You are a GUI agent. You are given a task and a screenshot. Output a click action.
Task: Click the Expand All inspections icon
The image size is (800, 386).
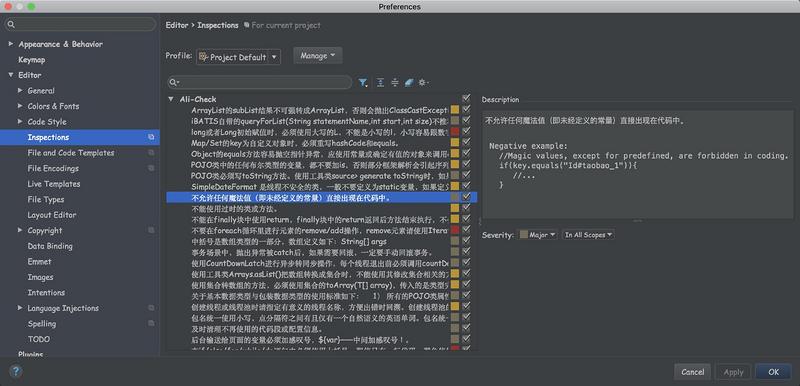tap(380, 83)
